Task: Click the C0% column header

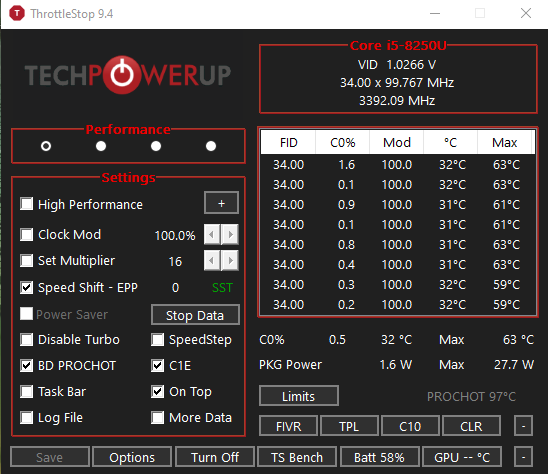Action: click(342, 143)
